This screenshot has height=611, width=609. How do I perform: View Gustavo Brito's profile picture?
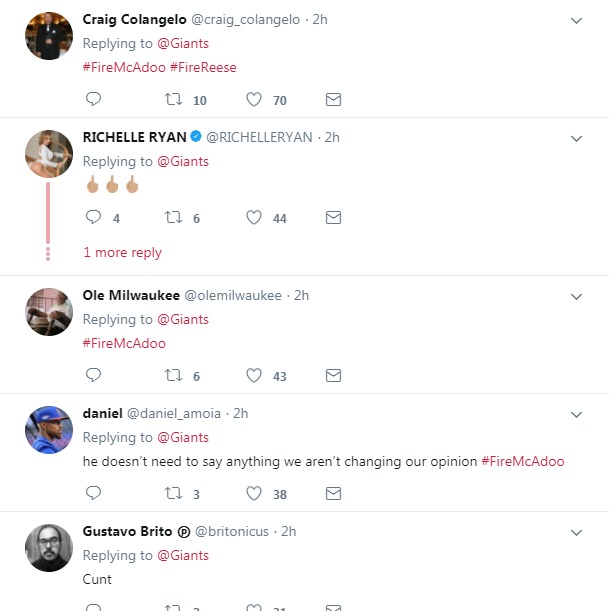[48, 547]
